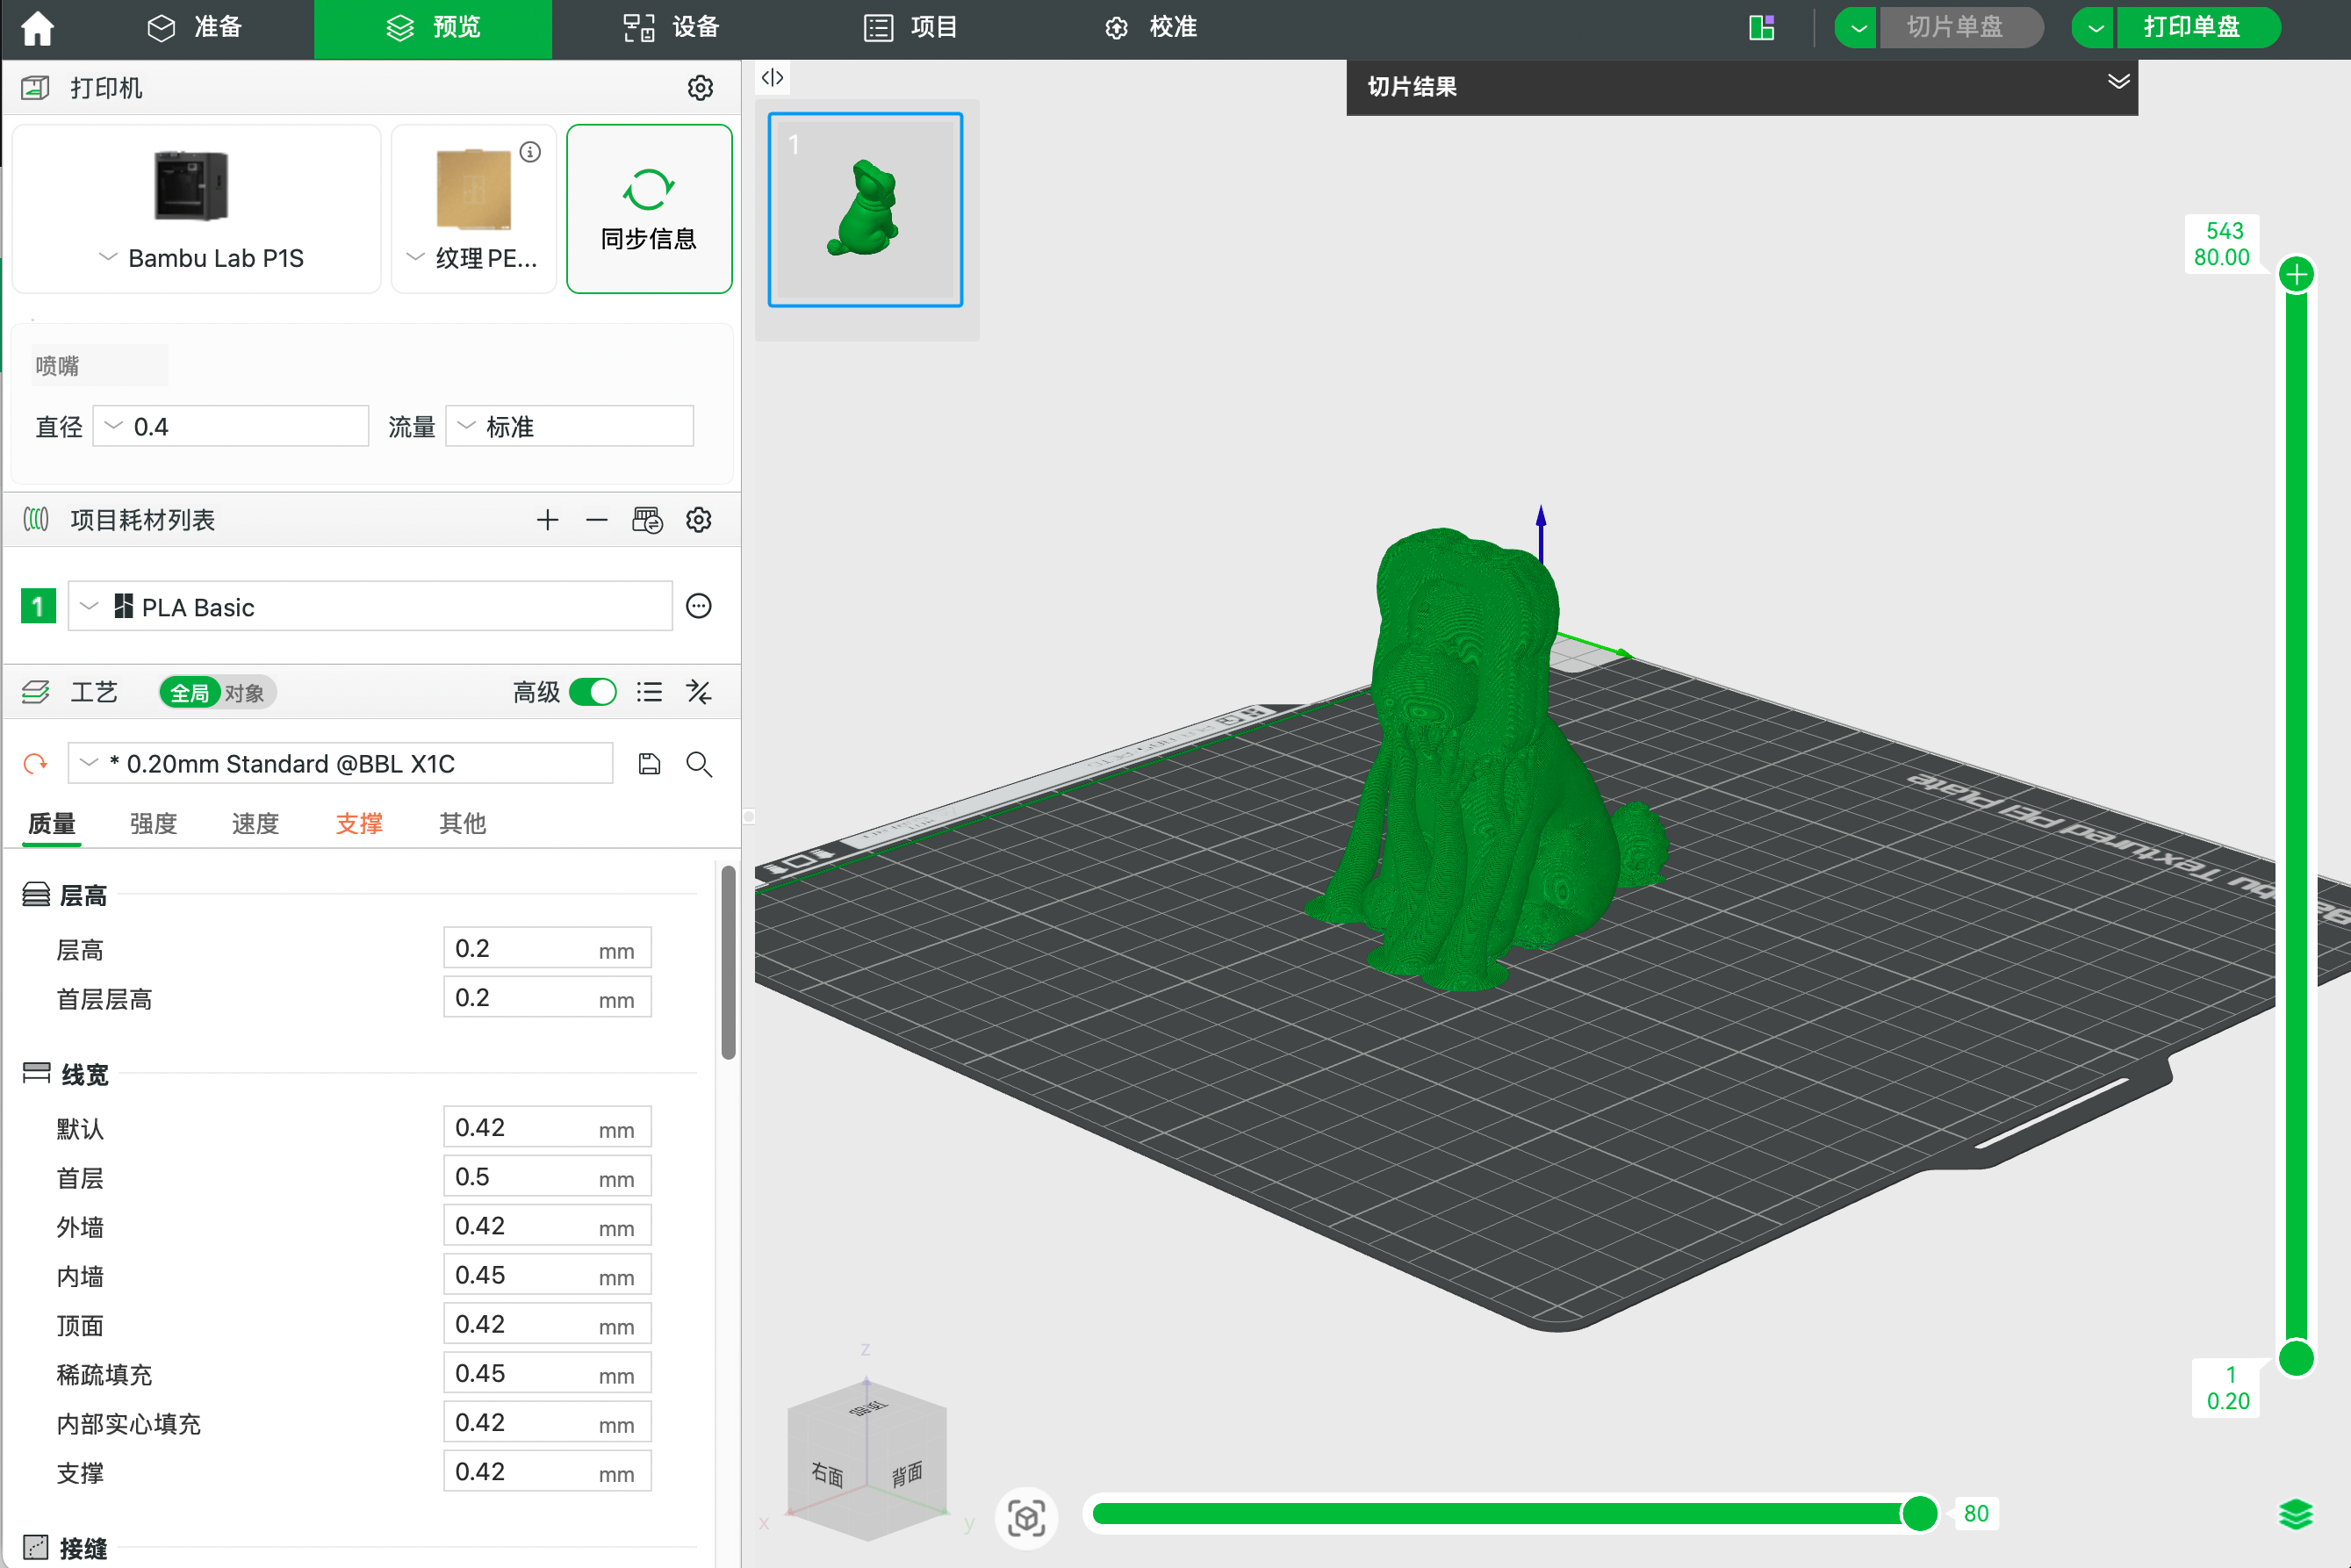Reset process preset changes icon
Screen dimensions: 2351x1568
coord(35,764)
